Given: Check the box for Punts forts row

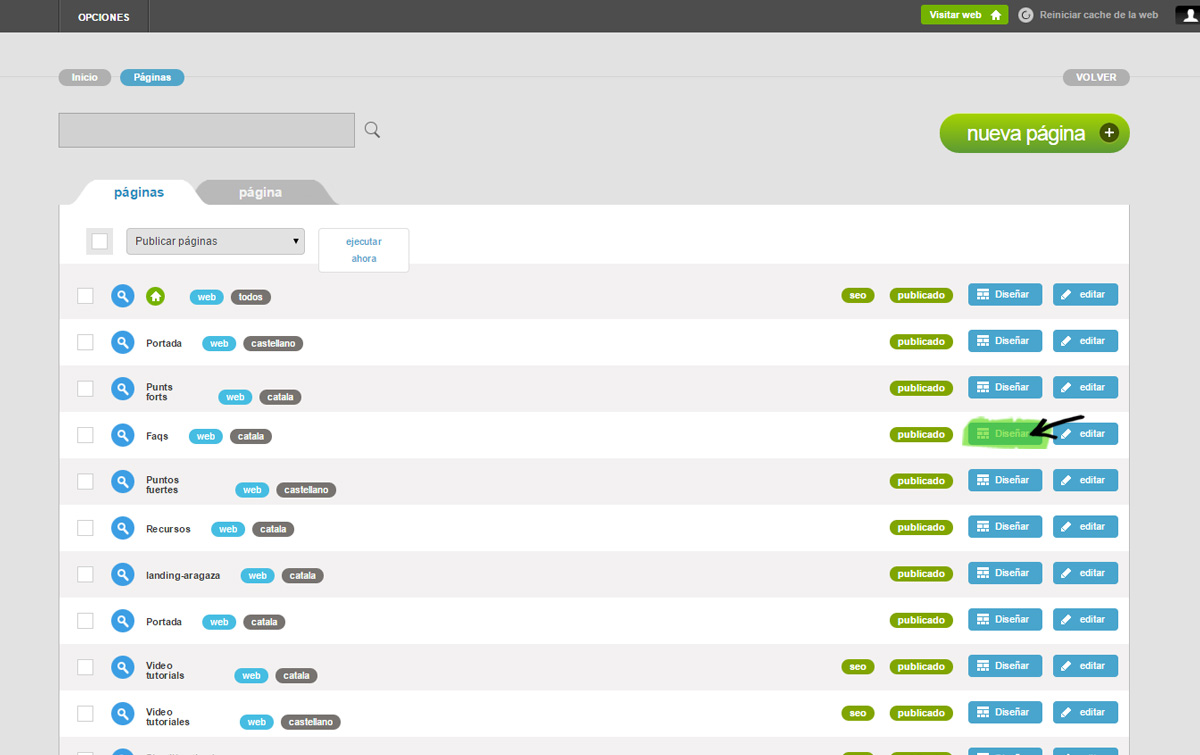Looking at the screenshot, I should (85, 388).
